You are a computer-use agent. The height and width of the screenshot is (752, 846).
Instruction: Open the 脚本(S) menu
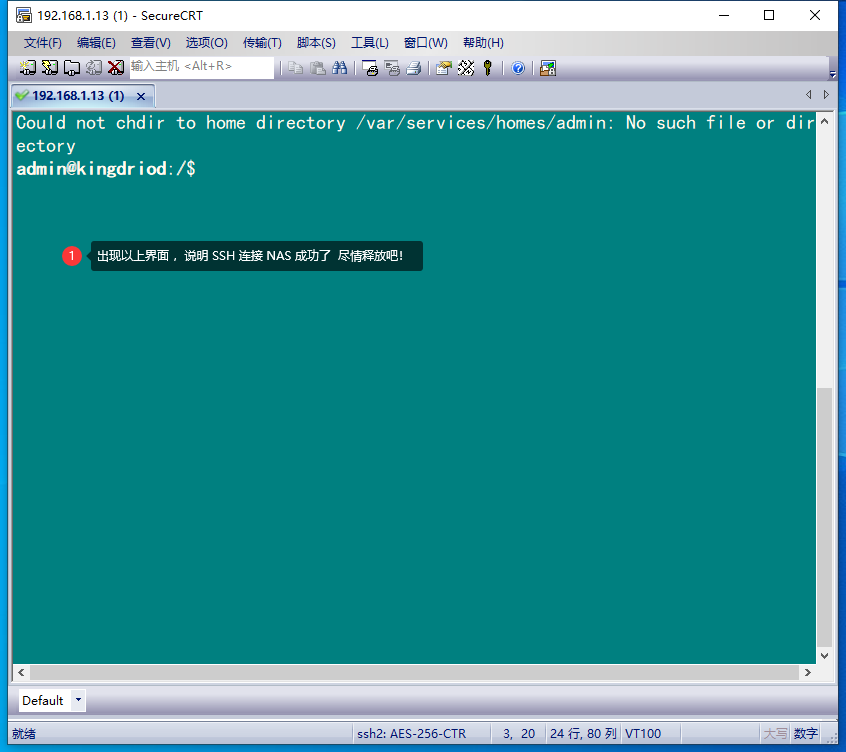316,43
